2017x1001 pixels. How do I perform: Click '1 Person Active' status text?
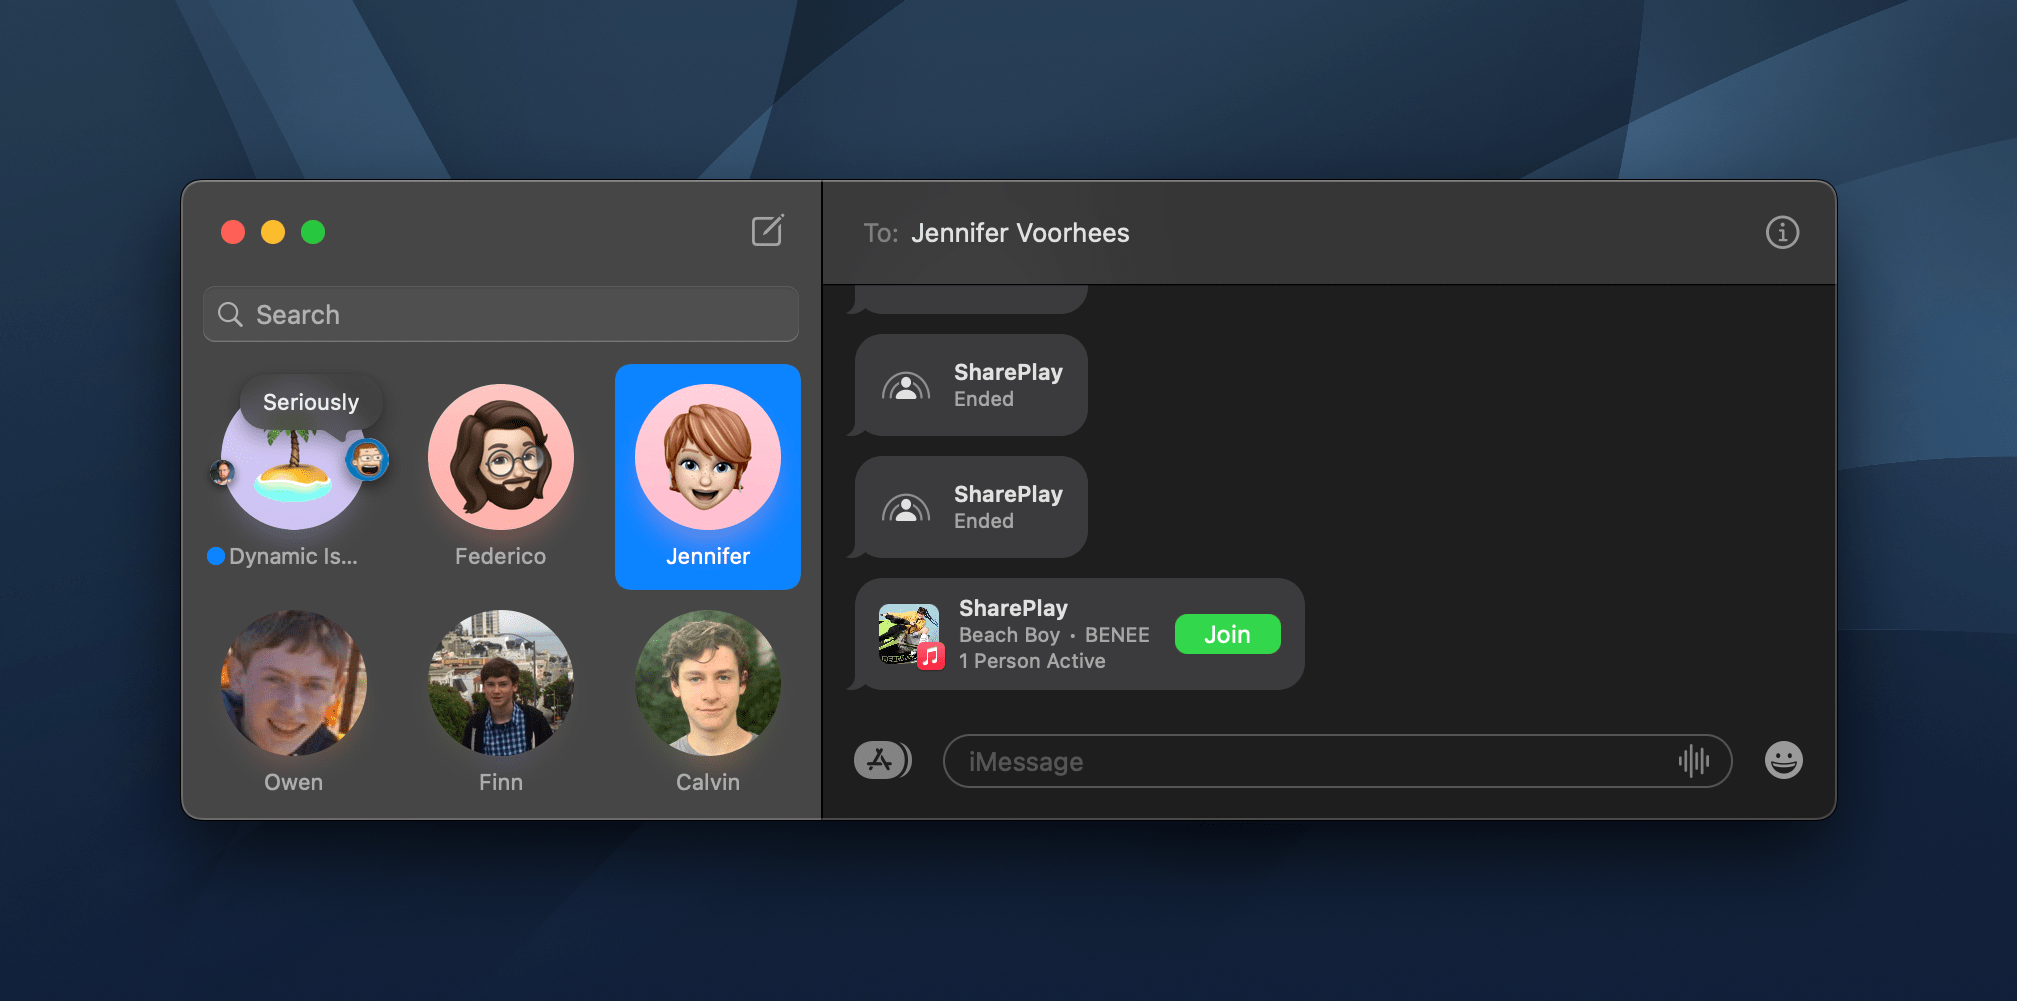coord(1032,661)
